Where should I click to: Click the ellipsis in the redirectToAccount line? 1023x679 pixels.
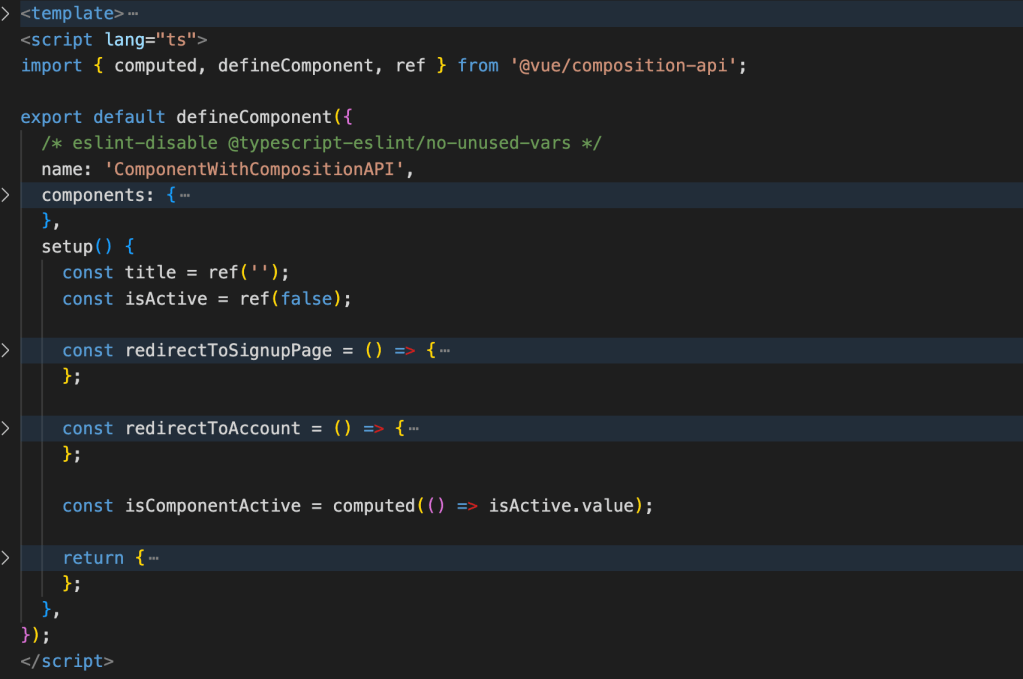(413, 428)
